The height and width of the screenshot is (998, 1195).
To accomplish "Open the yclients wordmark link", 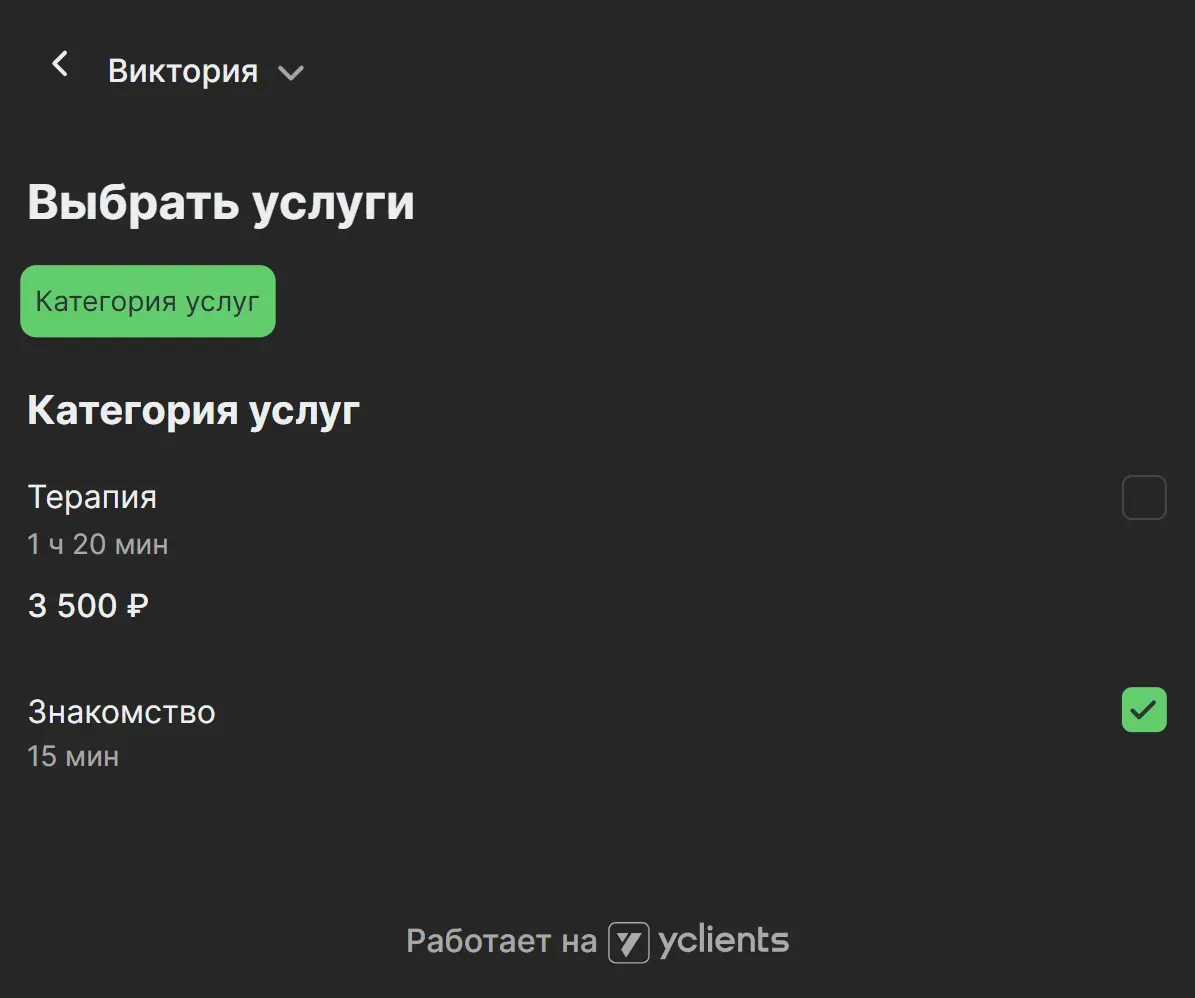I will 723,941.
